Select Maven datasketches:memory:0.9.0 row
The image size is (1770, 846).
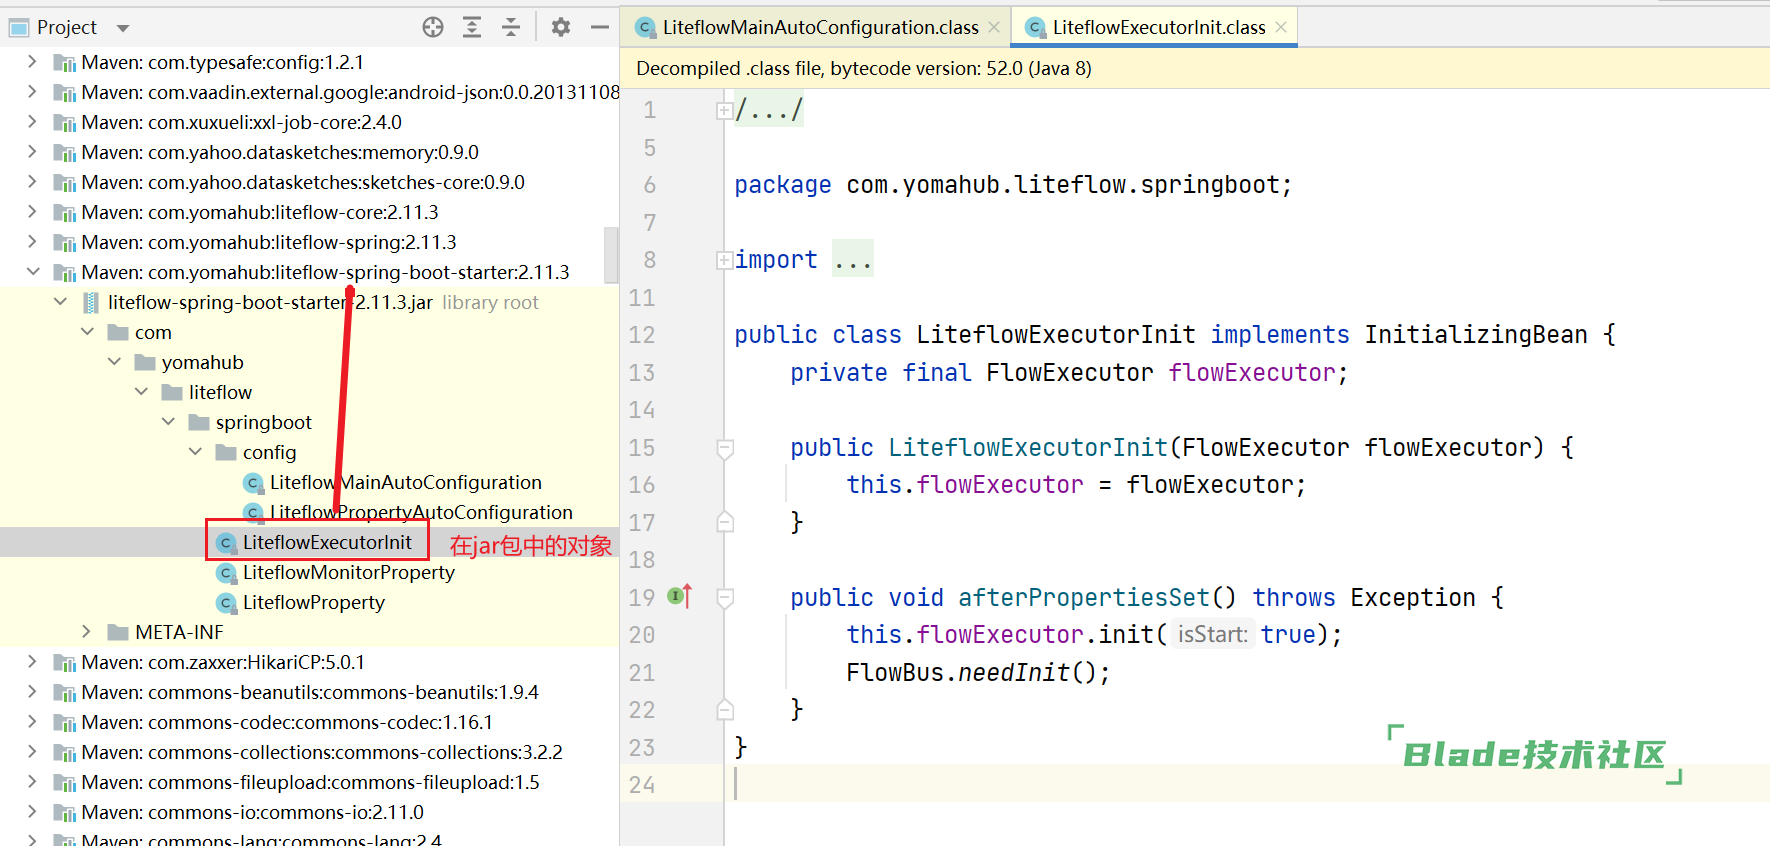310,152
